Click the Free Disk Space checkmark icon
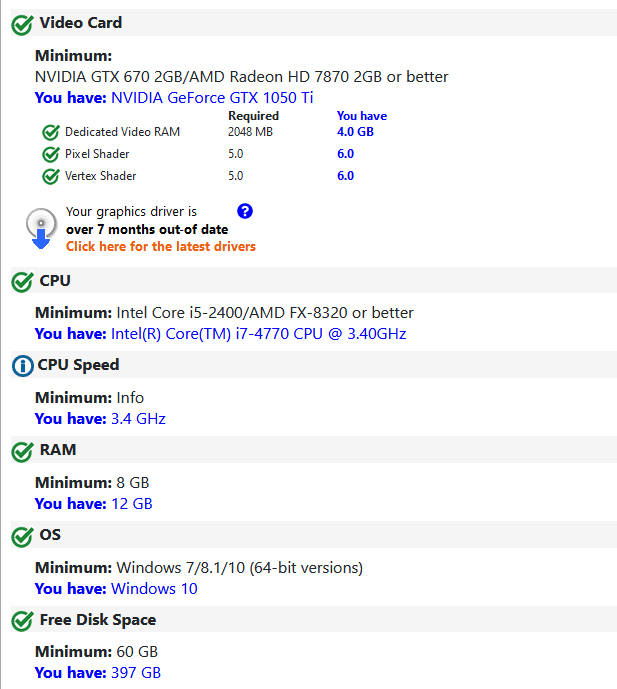 click(22, 621)
